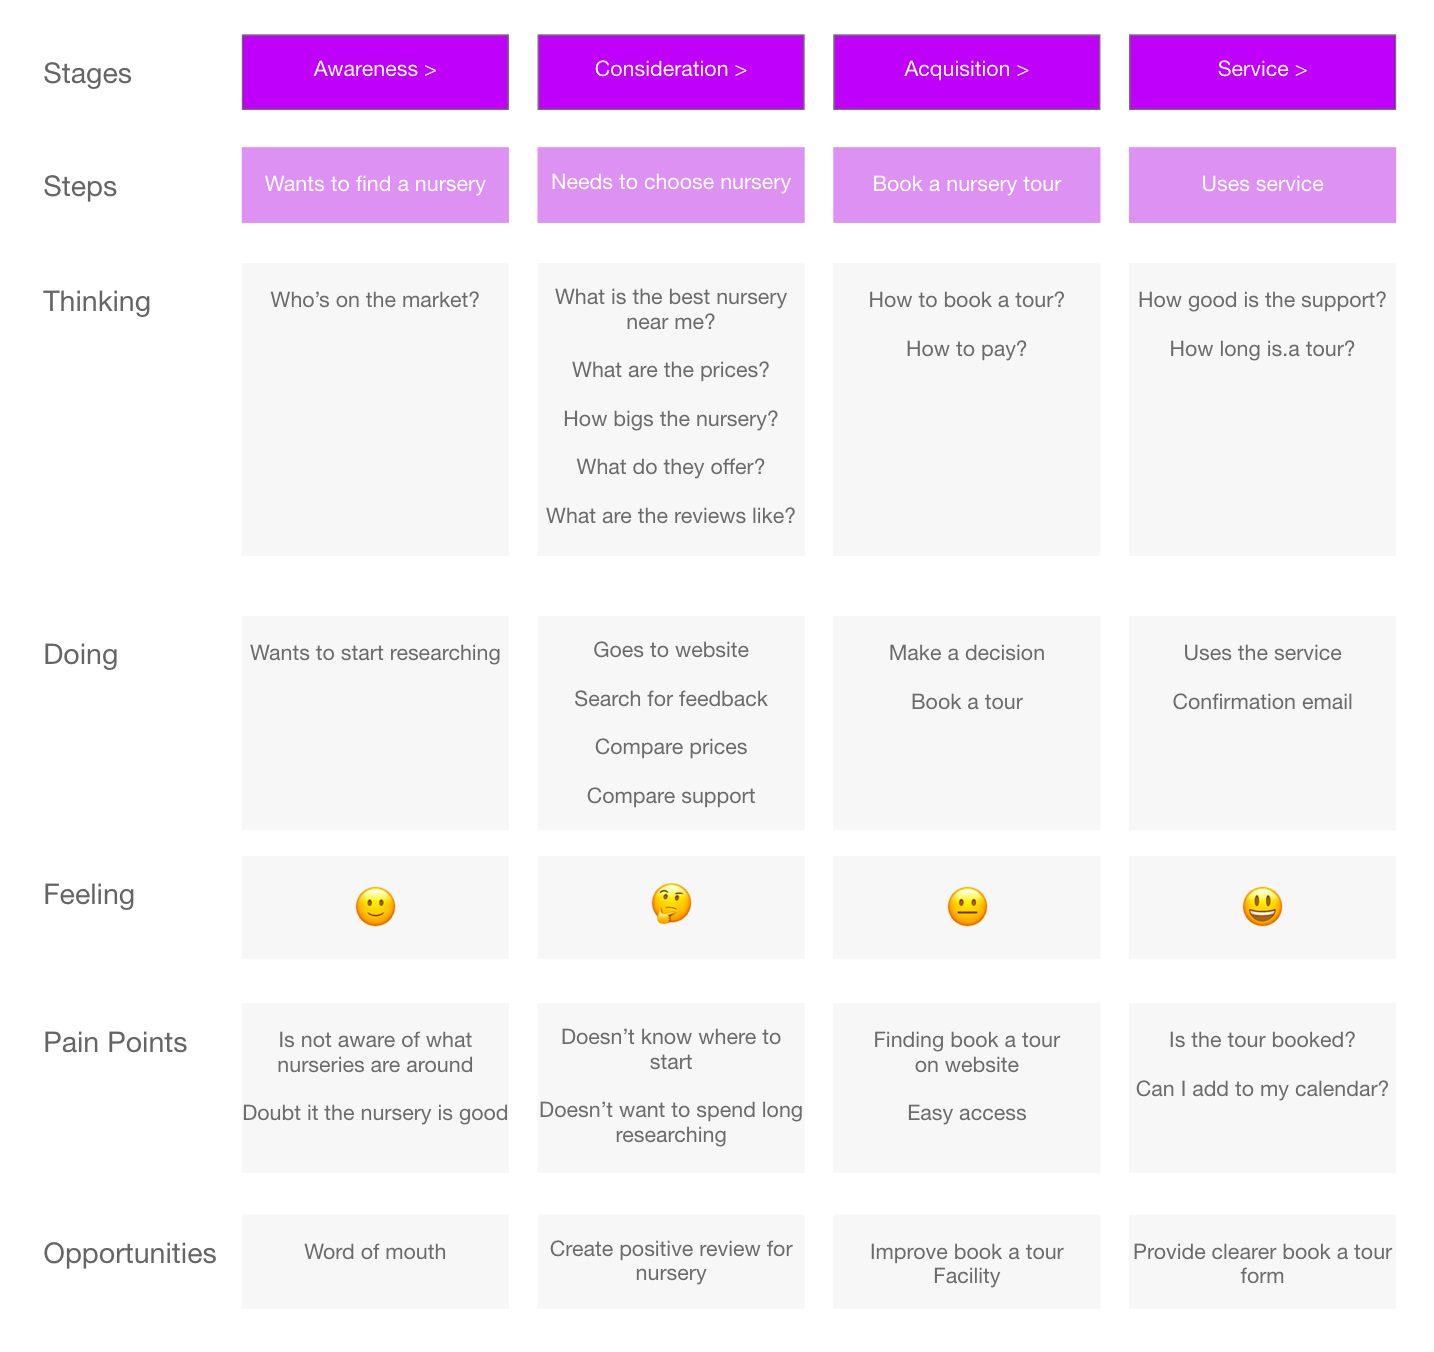This screenshot has height=1352, width=1434.
Task: Select the 'Word of mouth' opportunity
Action: (x=375, y=1252)
